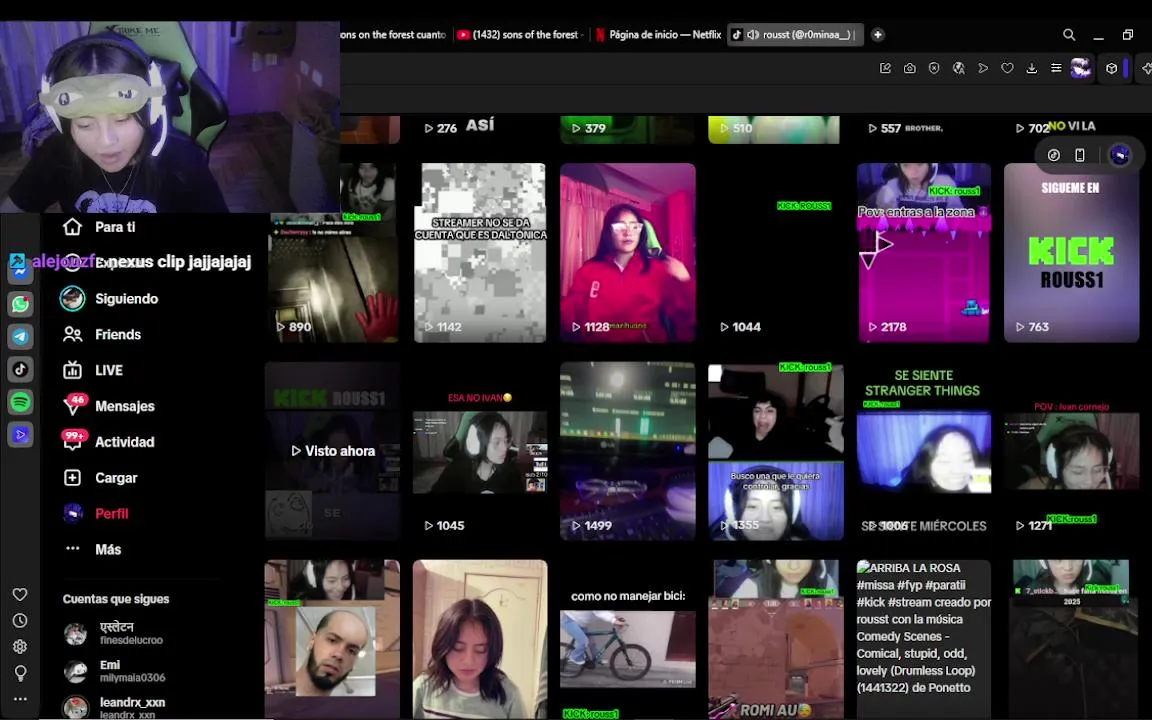Click the edit page icon in address bar
The width and height of the screenshot is (1152, 720).
point(885,68)
